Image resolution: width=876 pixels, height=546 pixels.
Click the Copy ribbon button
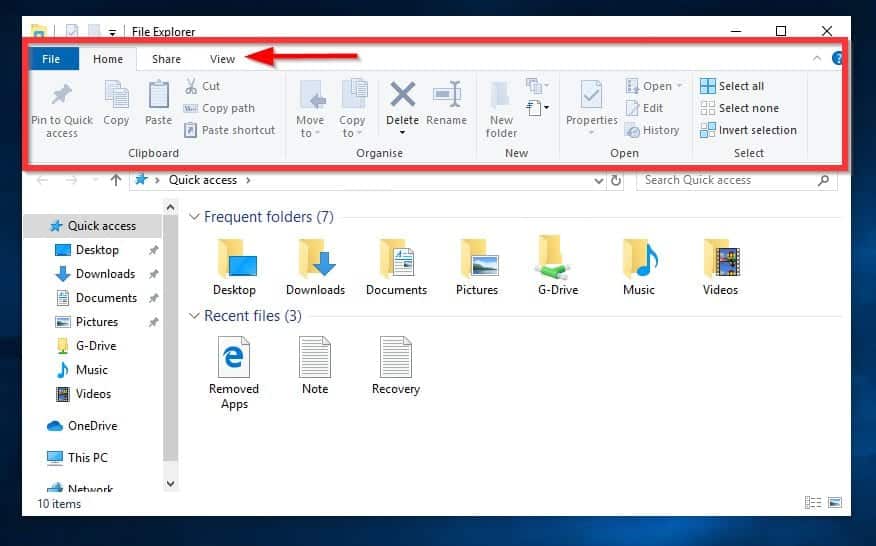(x=116, y=103)
